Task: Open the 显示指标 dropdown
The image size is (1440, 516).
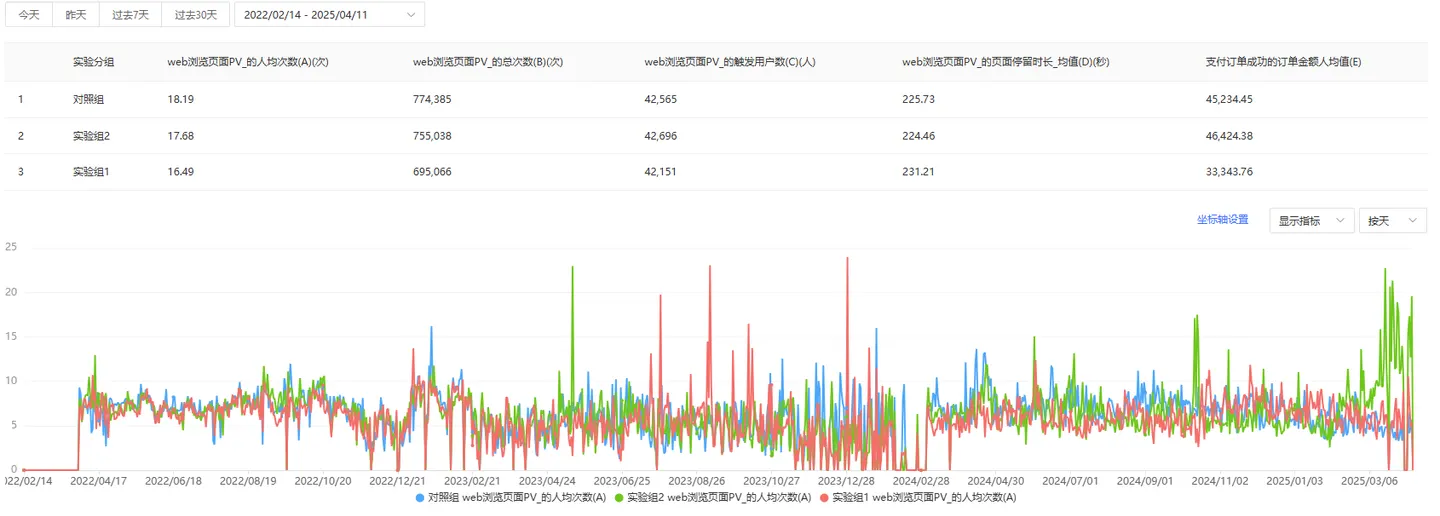Action: [1312, 221]
